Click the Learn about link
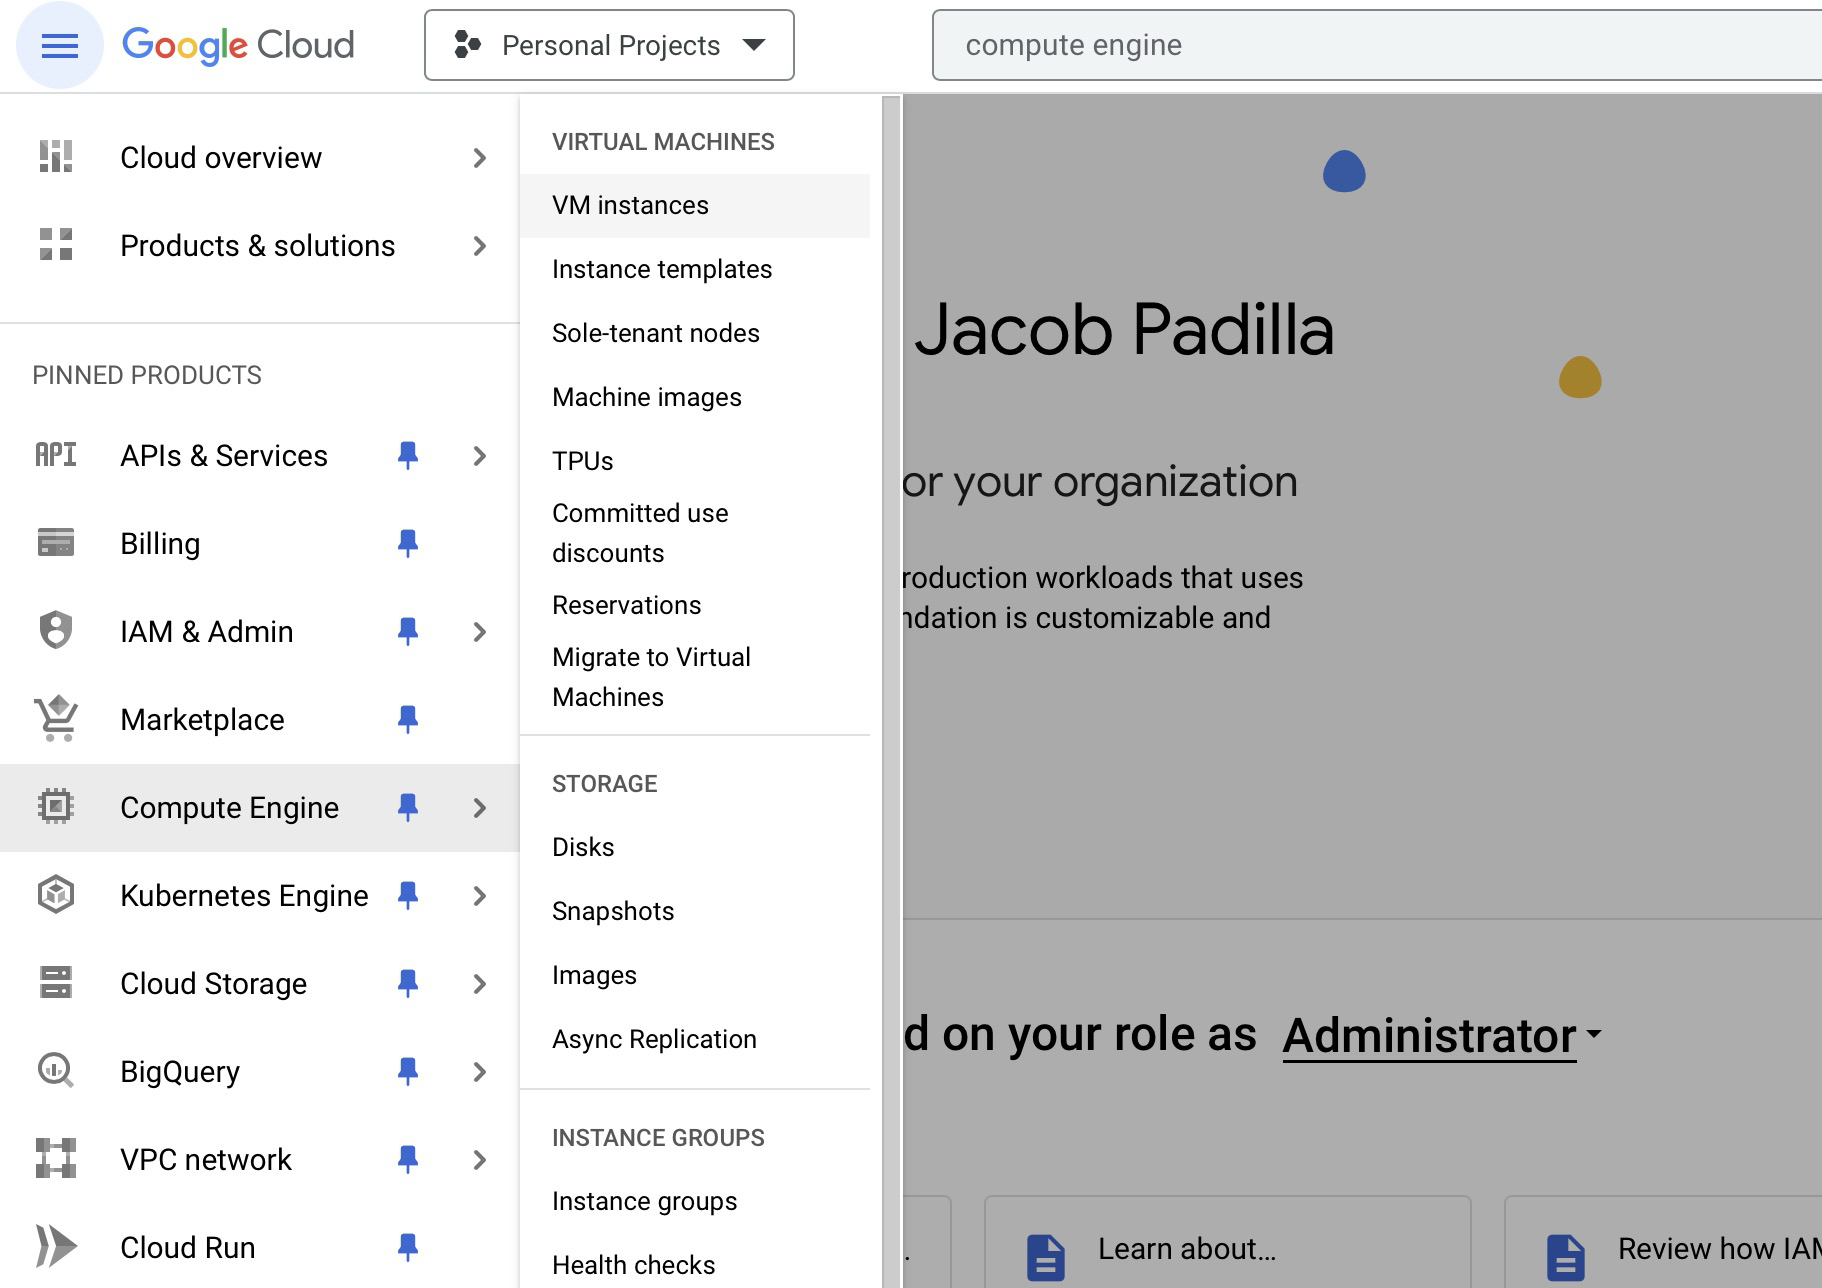 click(x=1186, y=1248)
